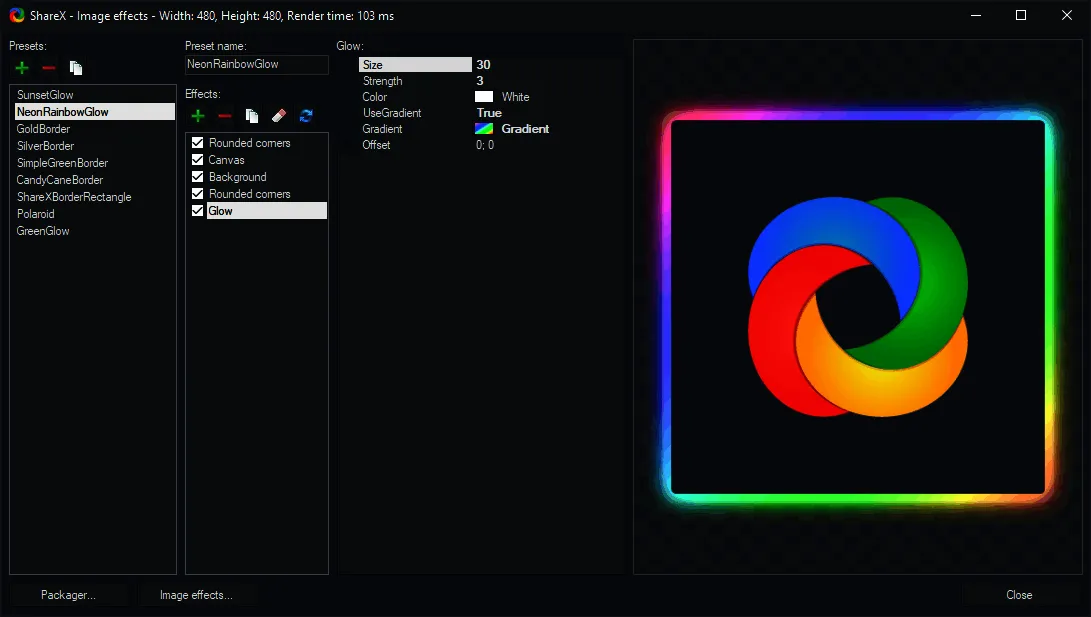Remove the selected effect with red minus
Screen dimensions: 1091x617
[x=225, y=117]
